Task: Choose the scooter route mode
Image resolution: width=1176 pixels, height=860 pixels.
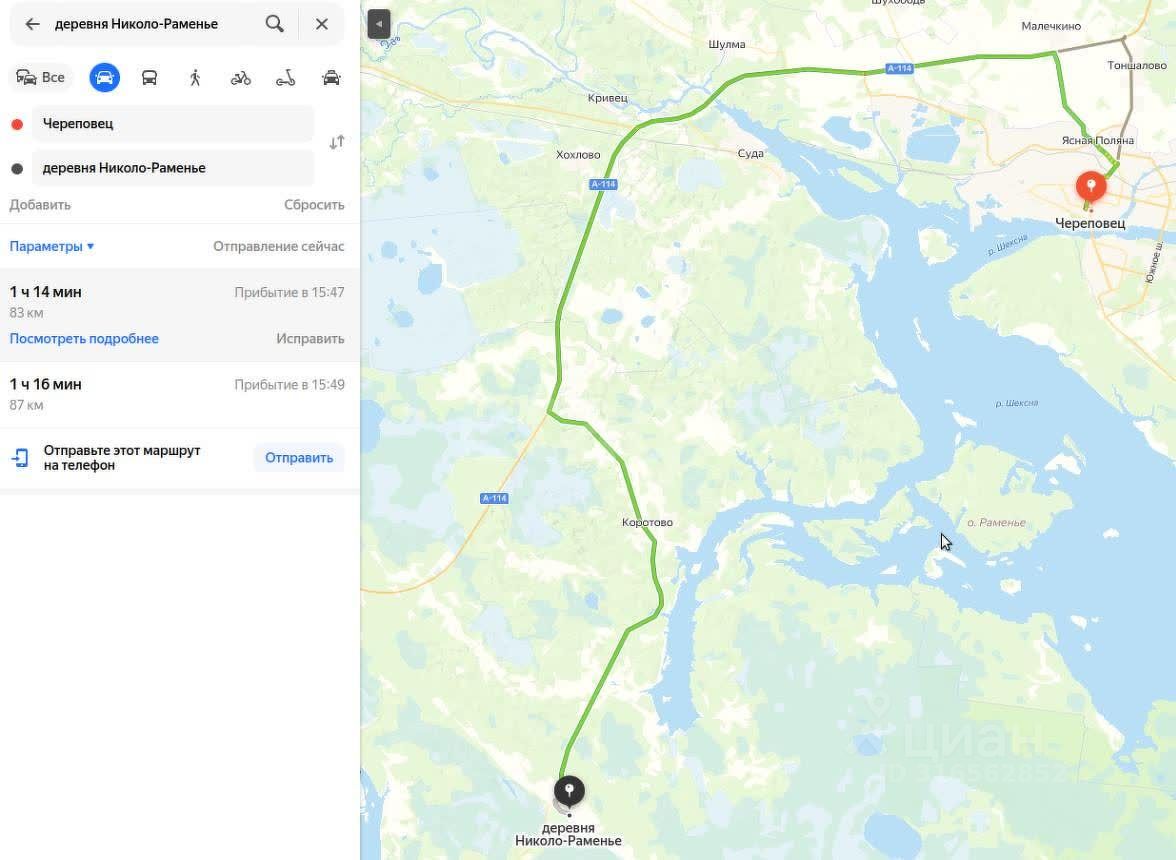Action: tap(286, 77)
